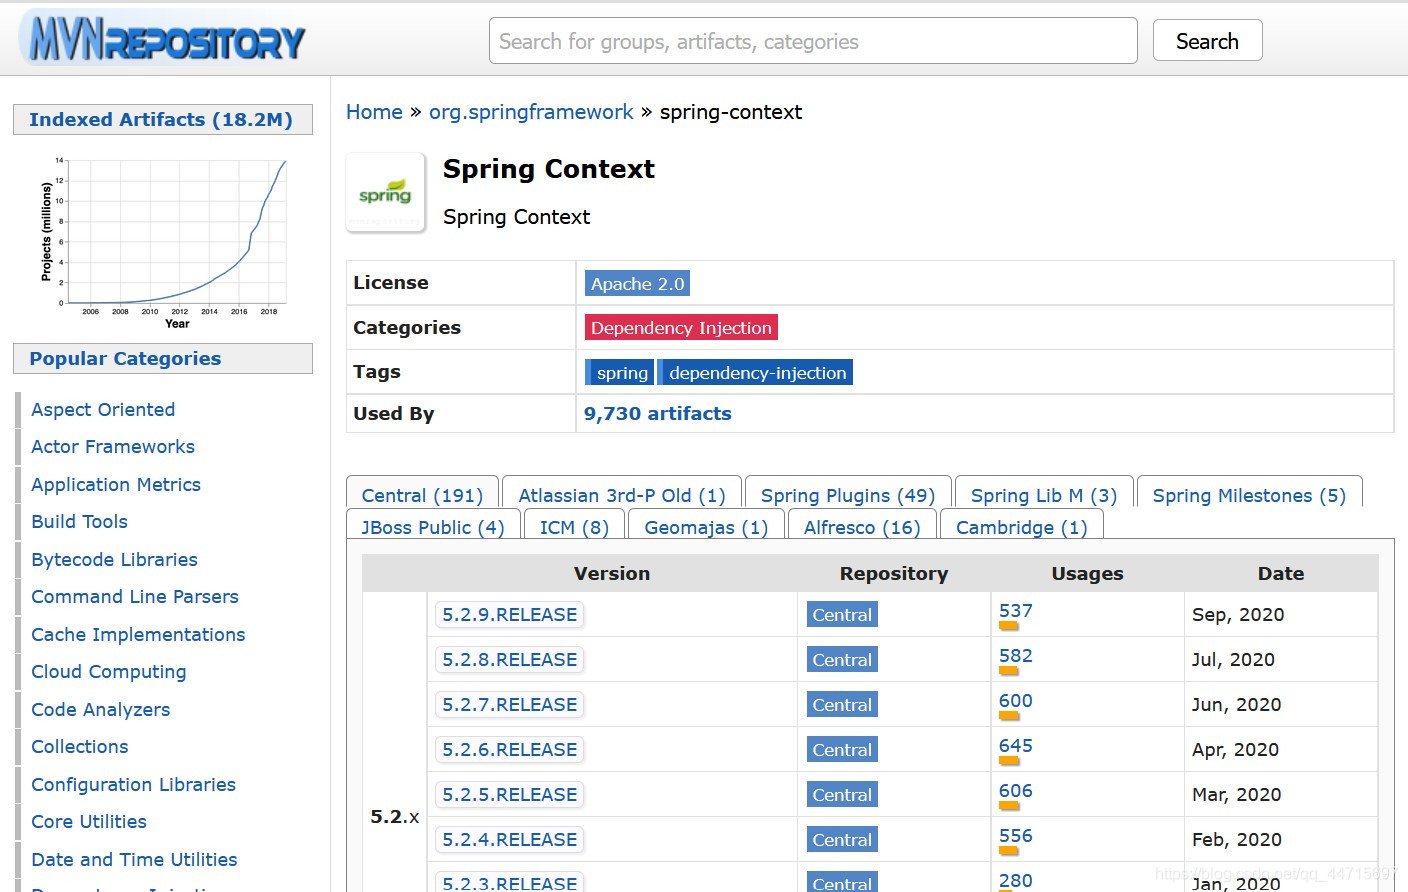
Task: Switch to Alfresco (16) tab
Action: click(862, 527)
